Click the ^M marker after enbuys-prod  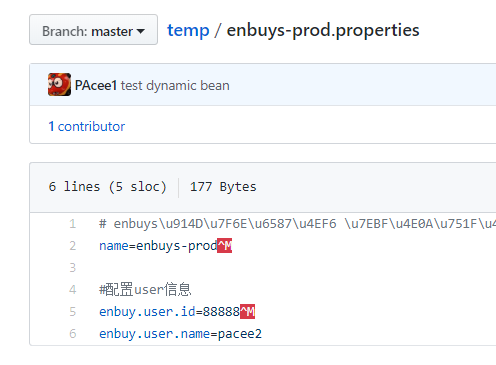(x=224, y=246)
